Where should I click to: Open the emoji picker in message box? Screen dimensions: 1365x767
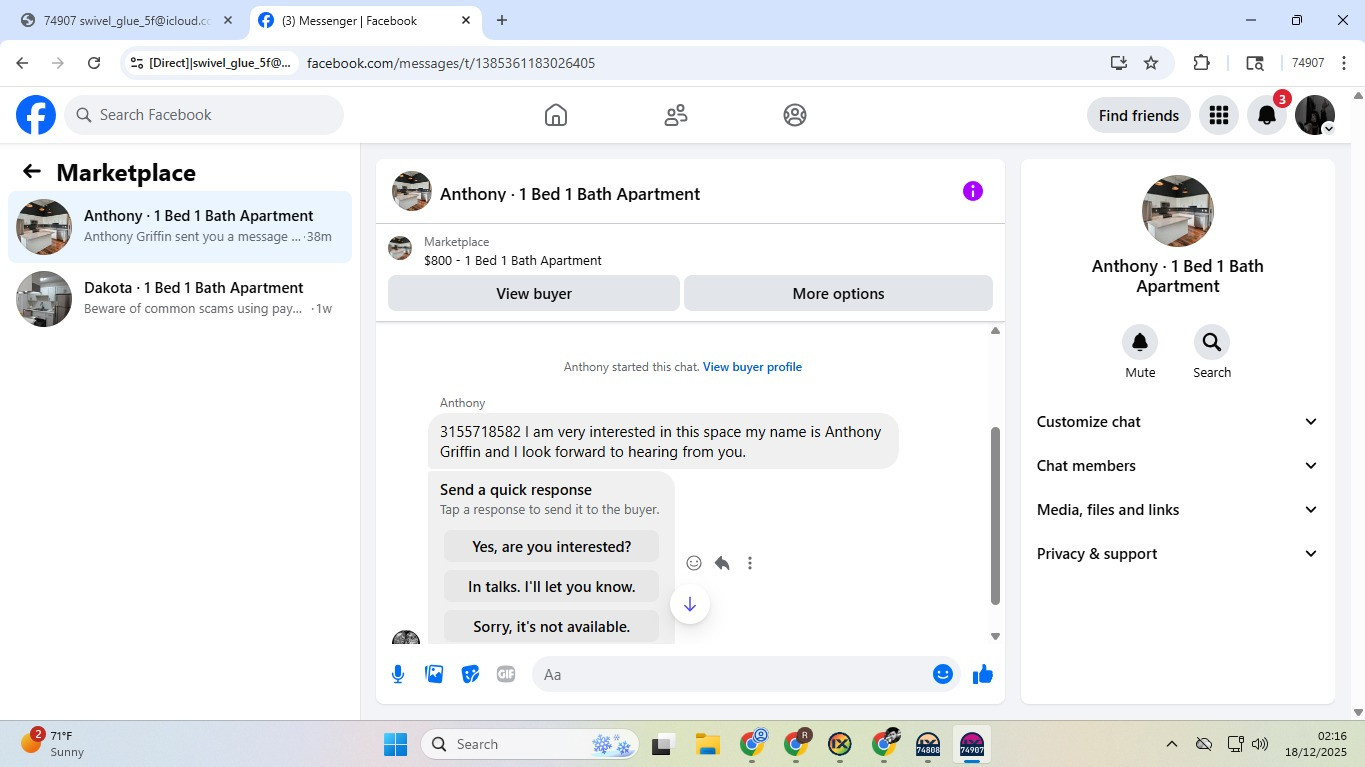pos(942,674)
